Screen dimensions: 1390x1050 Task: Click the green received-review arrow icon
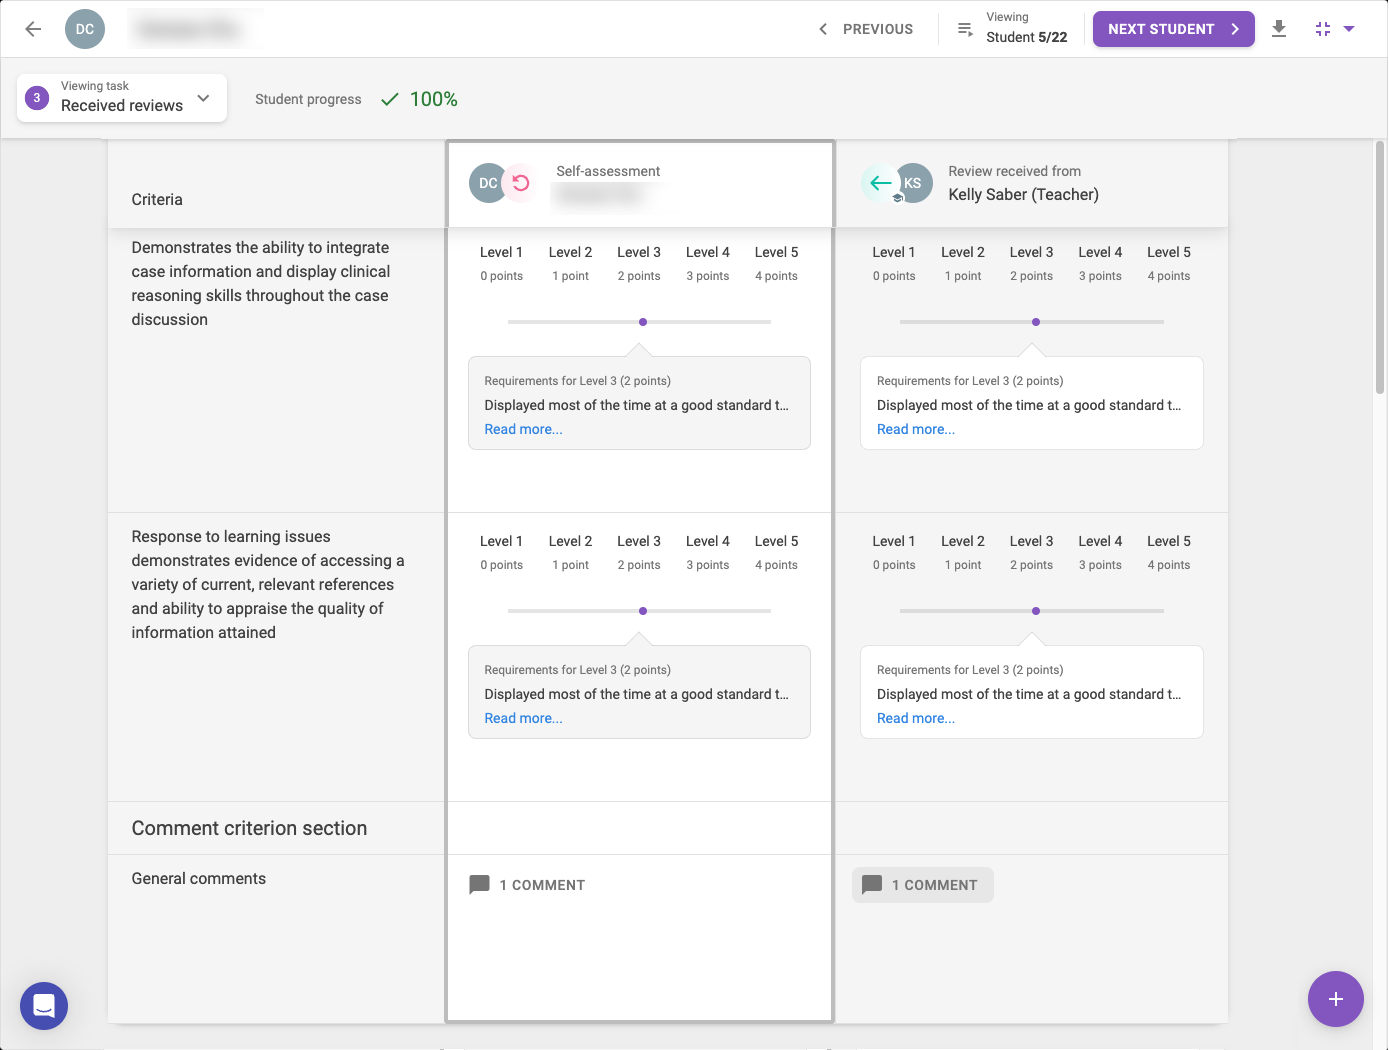880,183
